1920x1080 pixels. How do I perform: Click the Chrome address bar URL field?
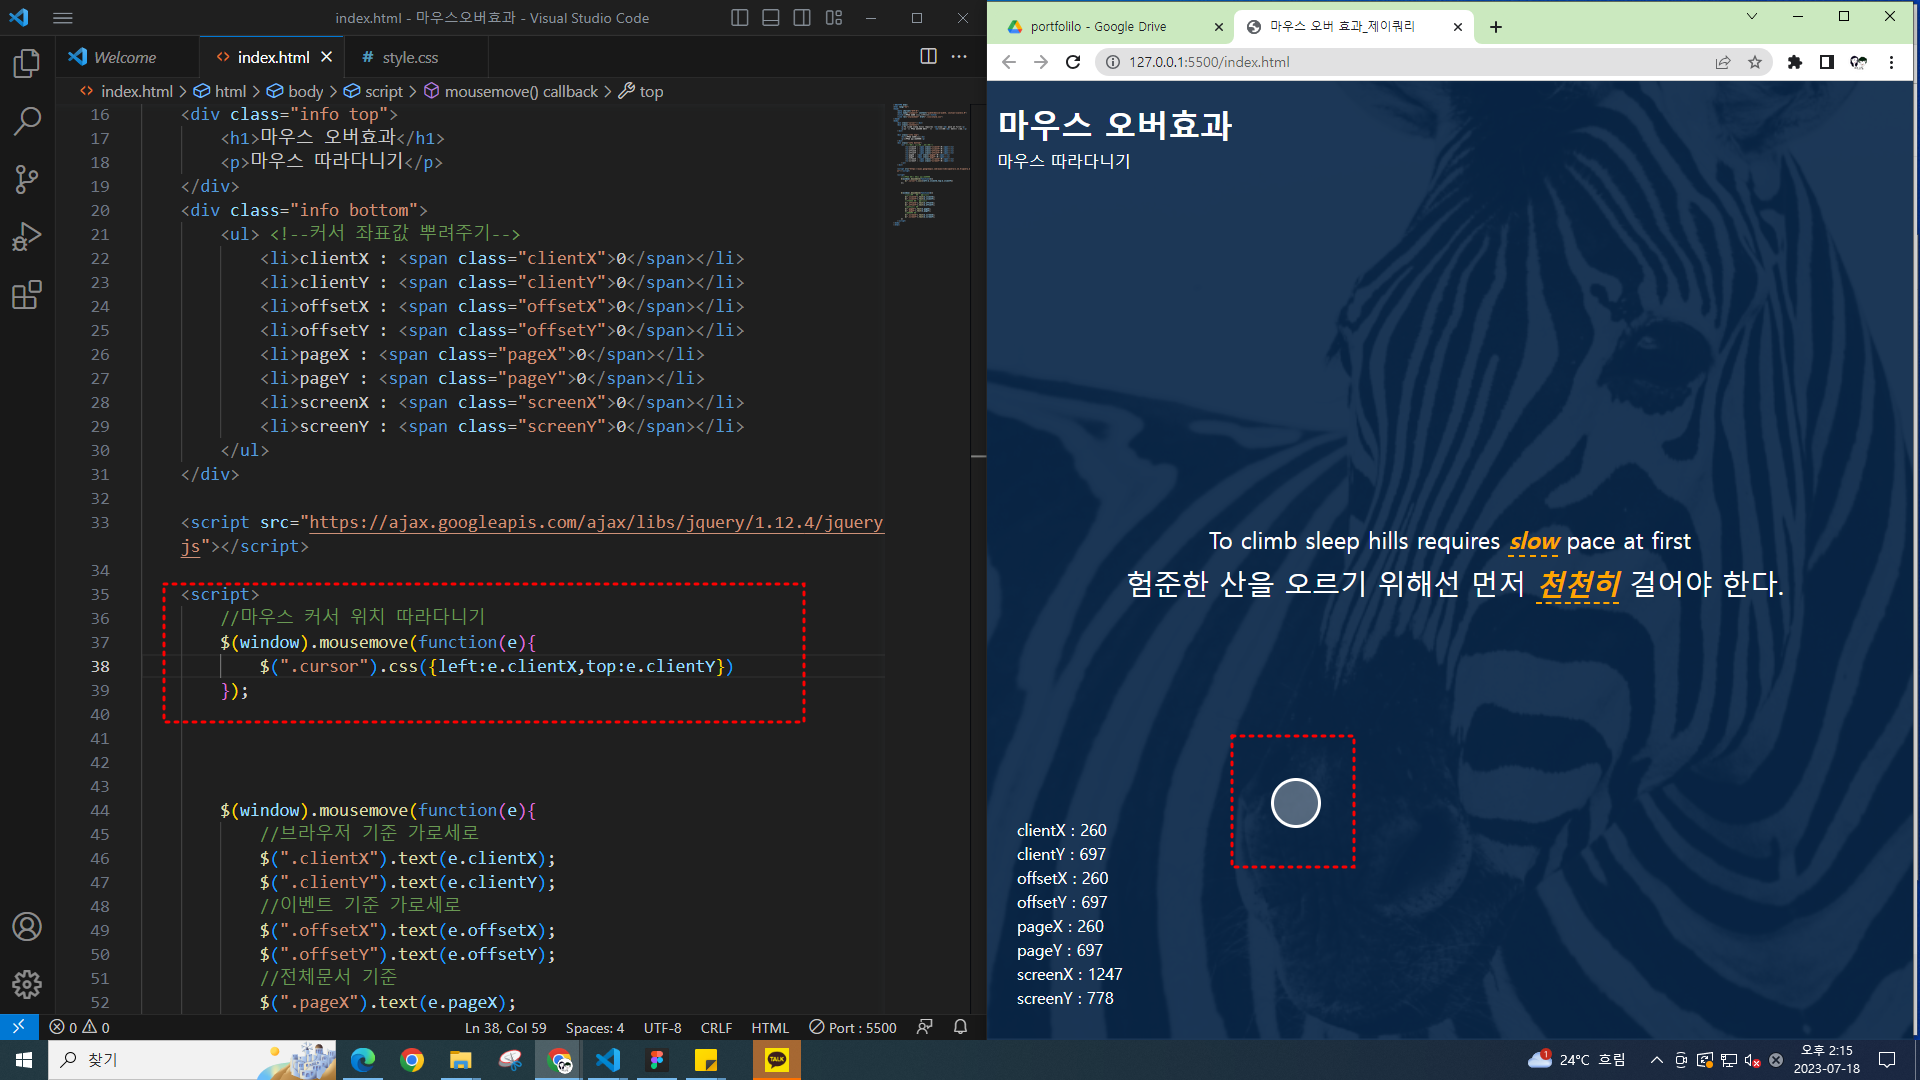point(1400,62)
